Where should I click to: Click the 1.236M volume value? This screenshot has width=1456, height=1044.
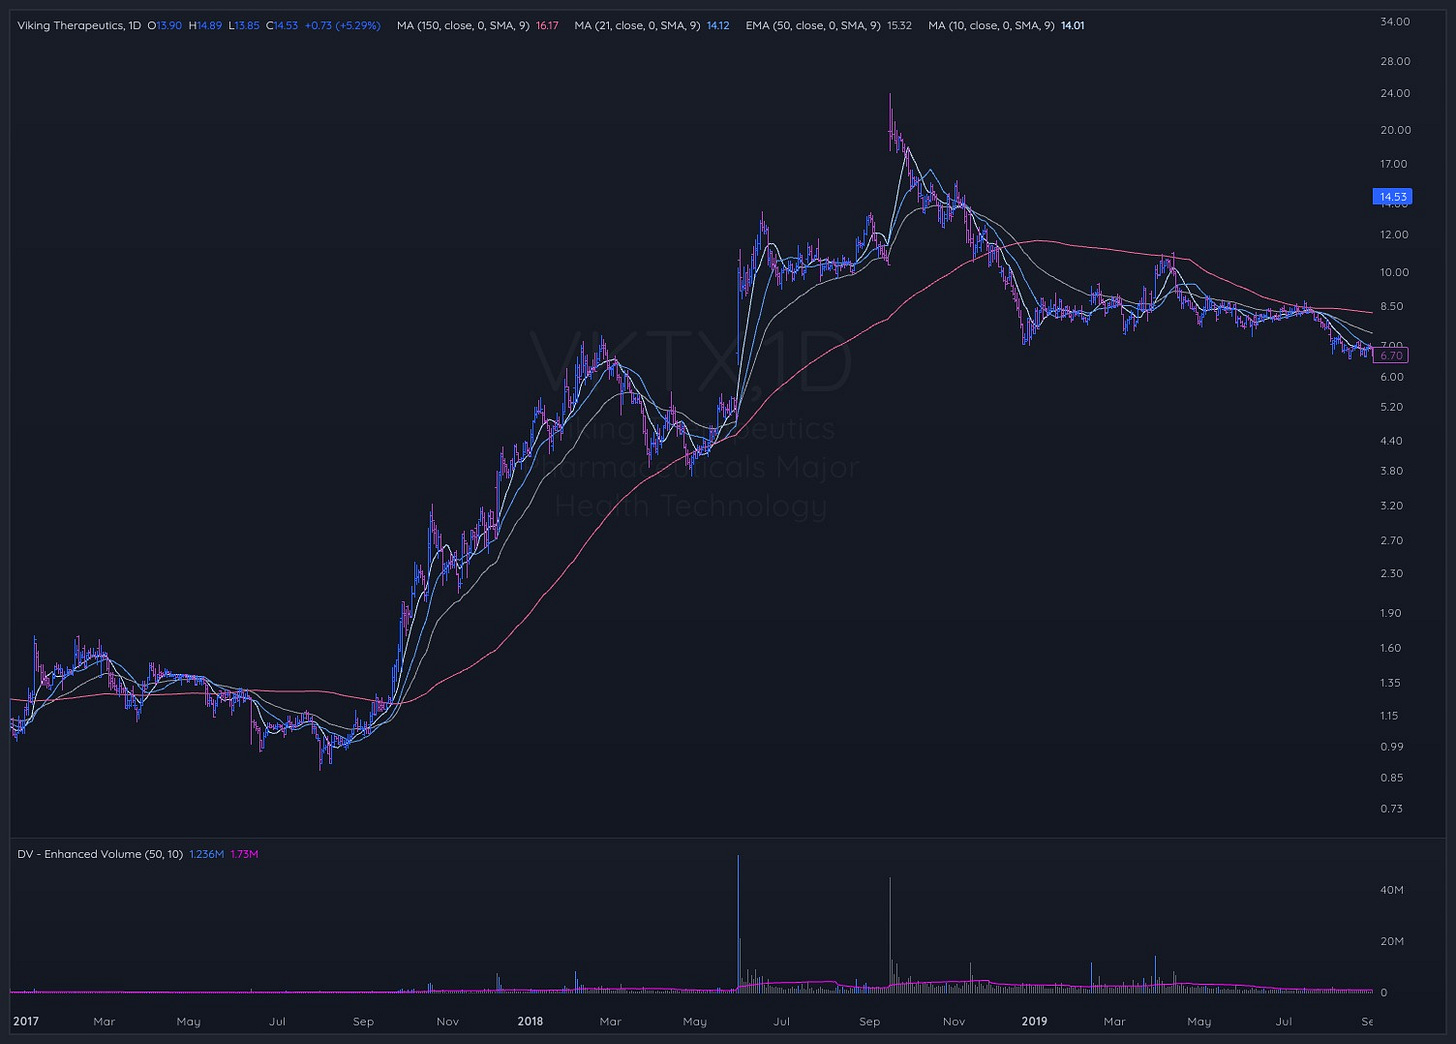pos(206,854)
